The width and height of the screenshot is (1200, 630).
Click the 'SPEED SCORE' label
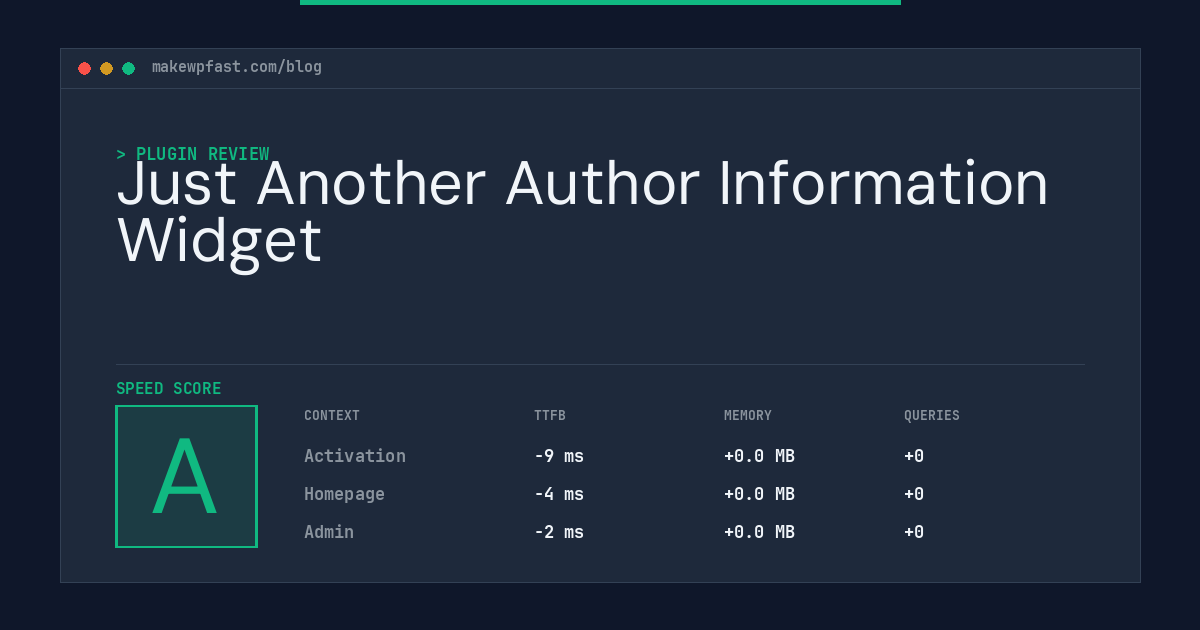(x=169, y=389)
